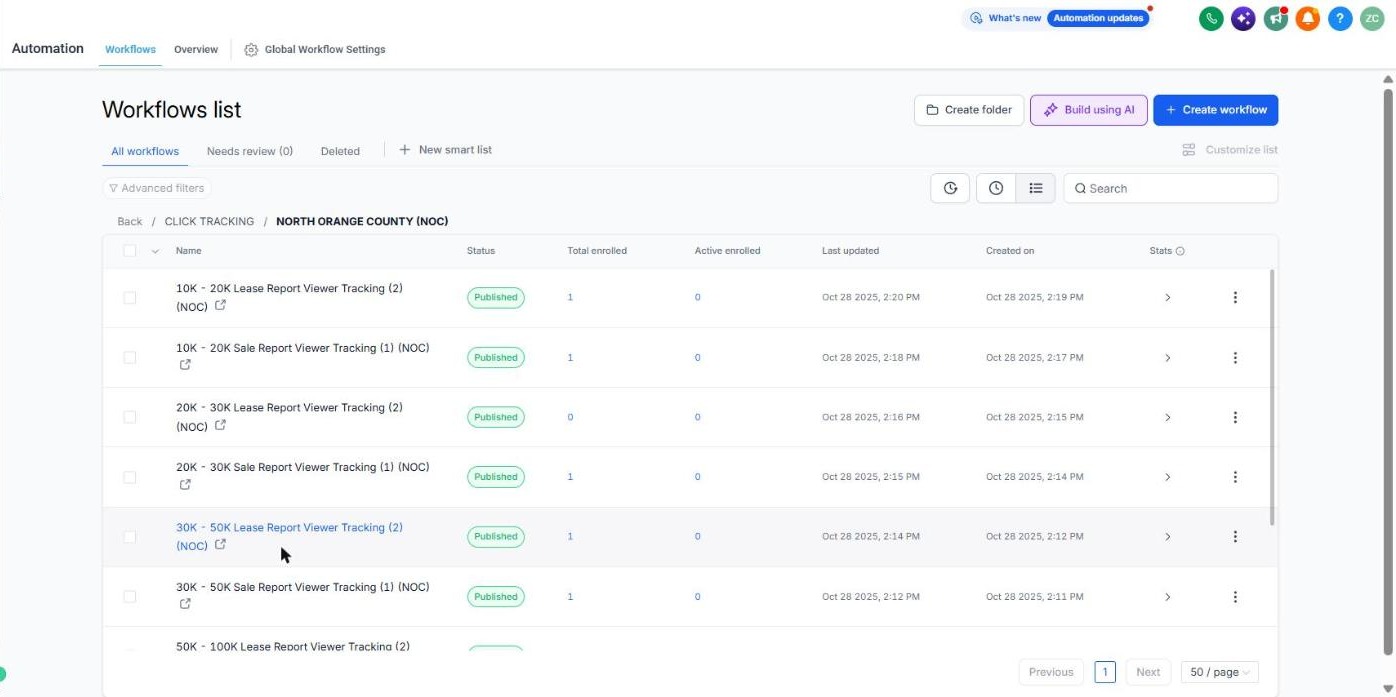Select checkbox for 30K - 50K Sale Report row
Screen dimensions: 1396x697
click(130, 597)
